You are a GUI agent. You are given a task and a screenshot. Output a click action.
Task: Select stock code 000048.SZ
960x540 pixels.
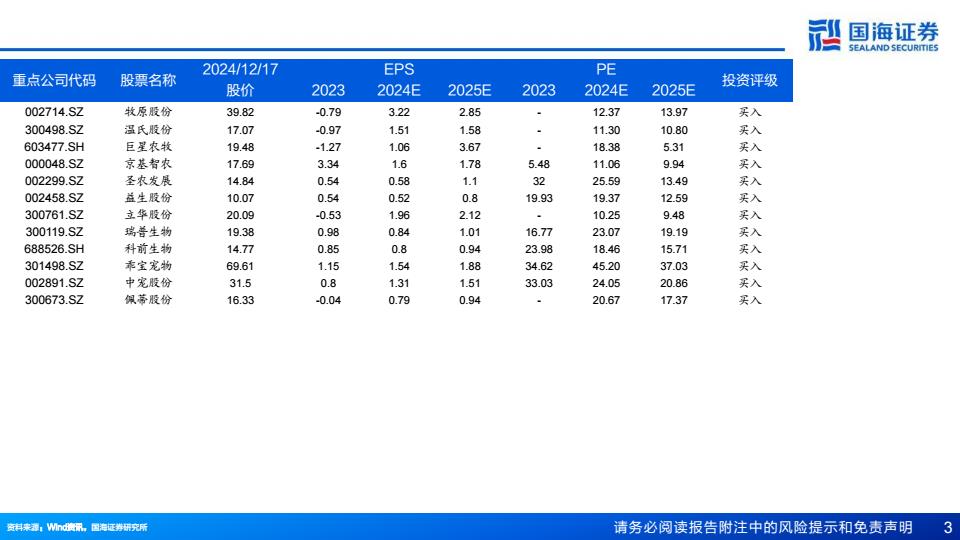pos(54,164)
